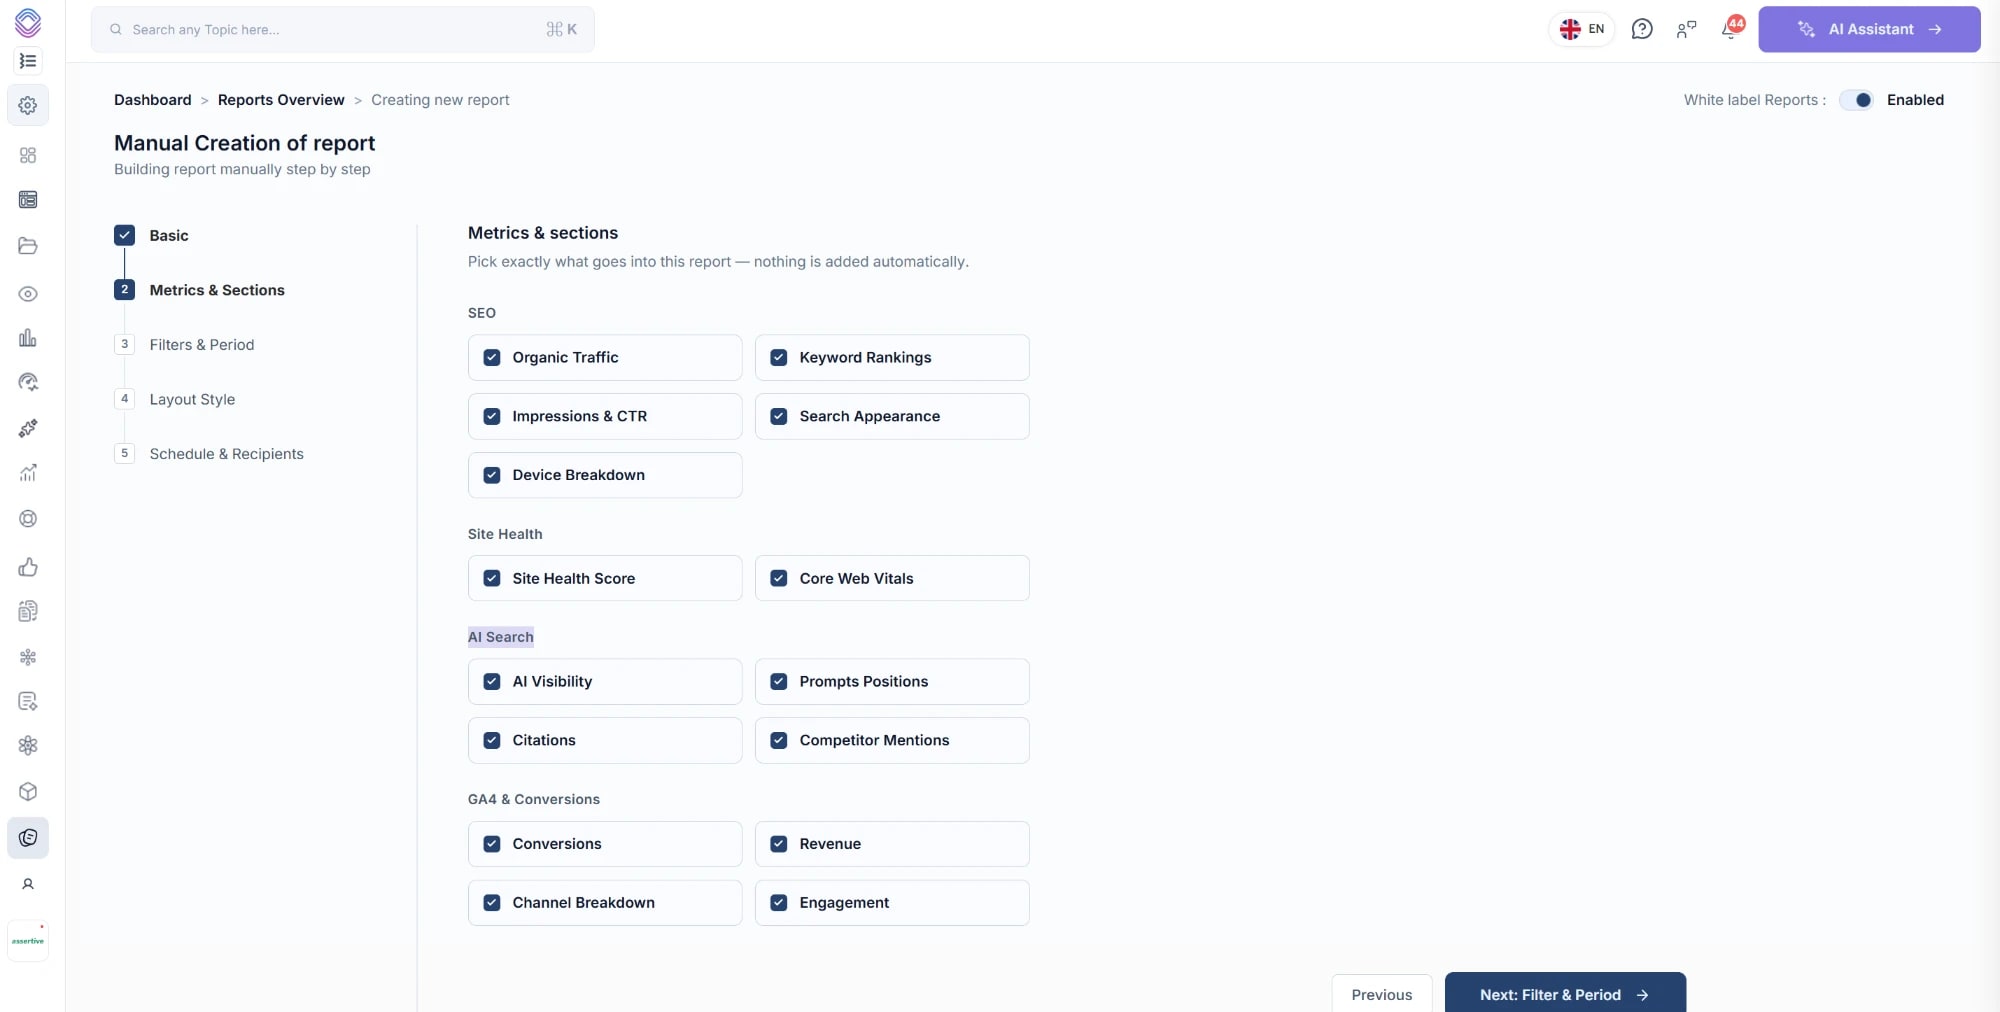Open the AI Assistant button
Screen dimensions: 2000x1012
click(x=1869, y=29)
